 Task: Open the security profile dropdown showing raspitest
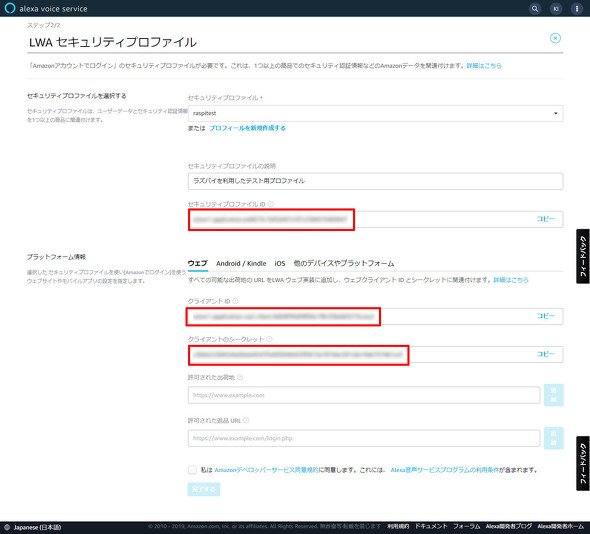click(x=375, y=113)
